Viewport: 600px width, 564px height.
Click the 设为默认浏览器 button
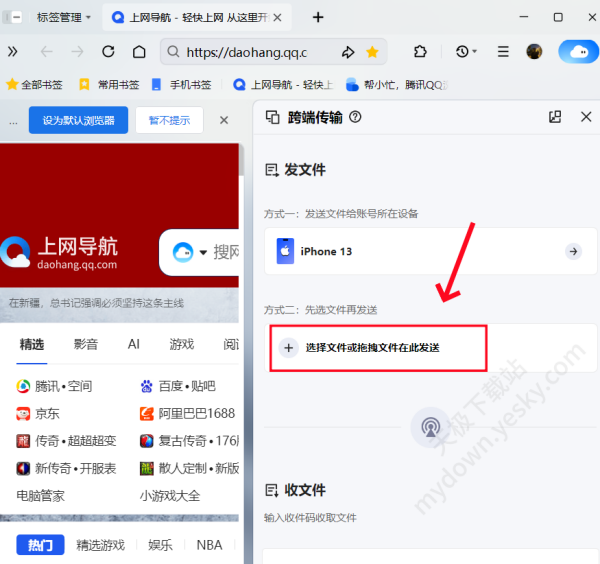click(78, 121)
